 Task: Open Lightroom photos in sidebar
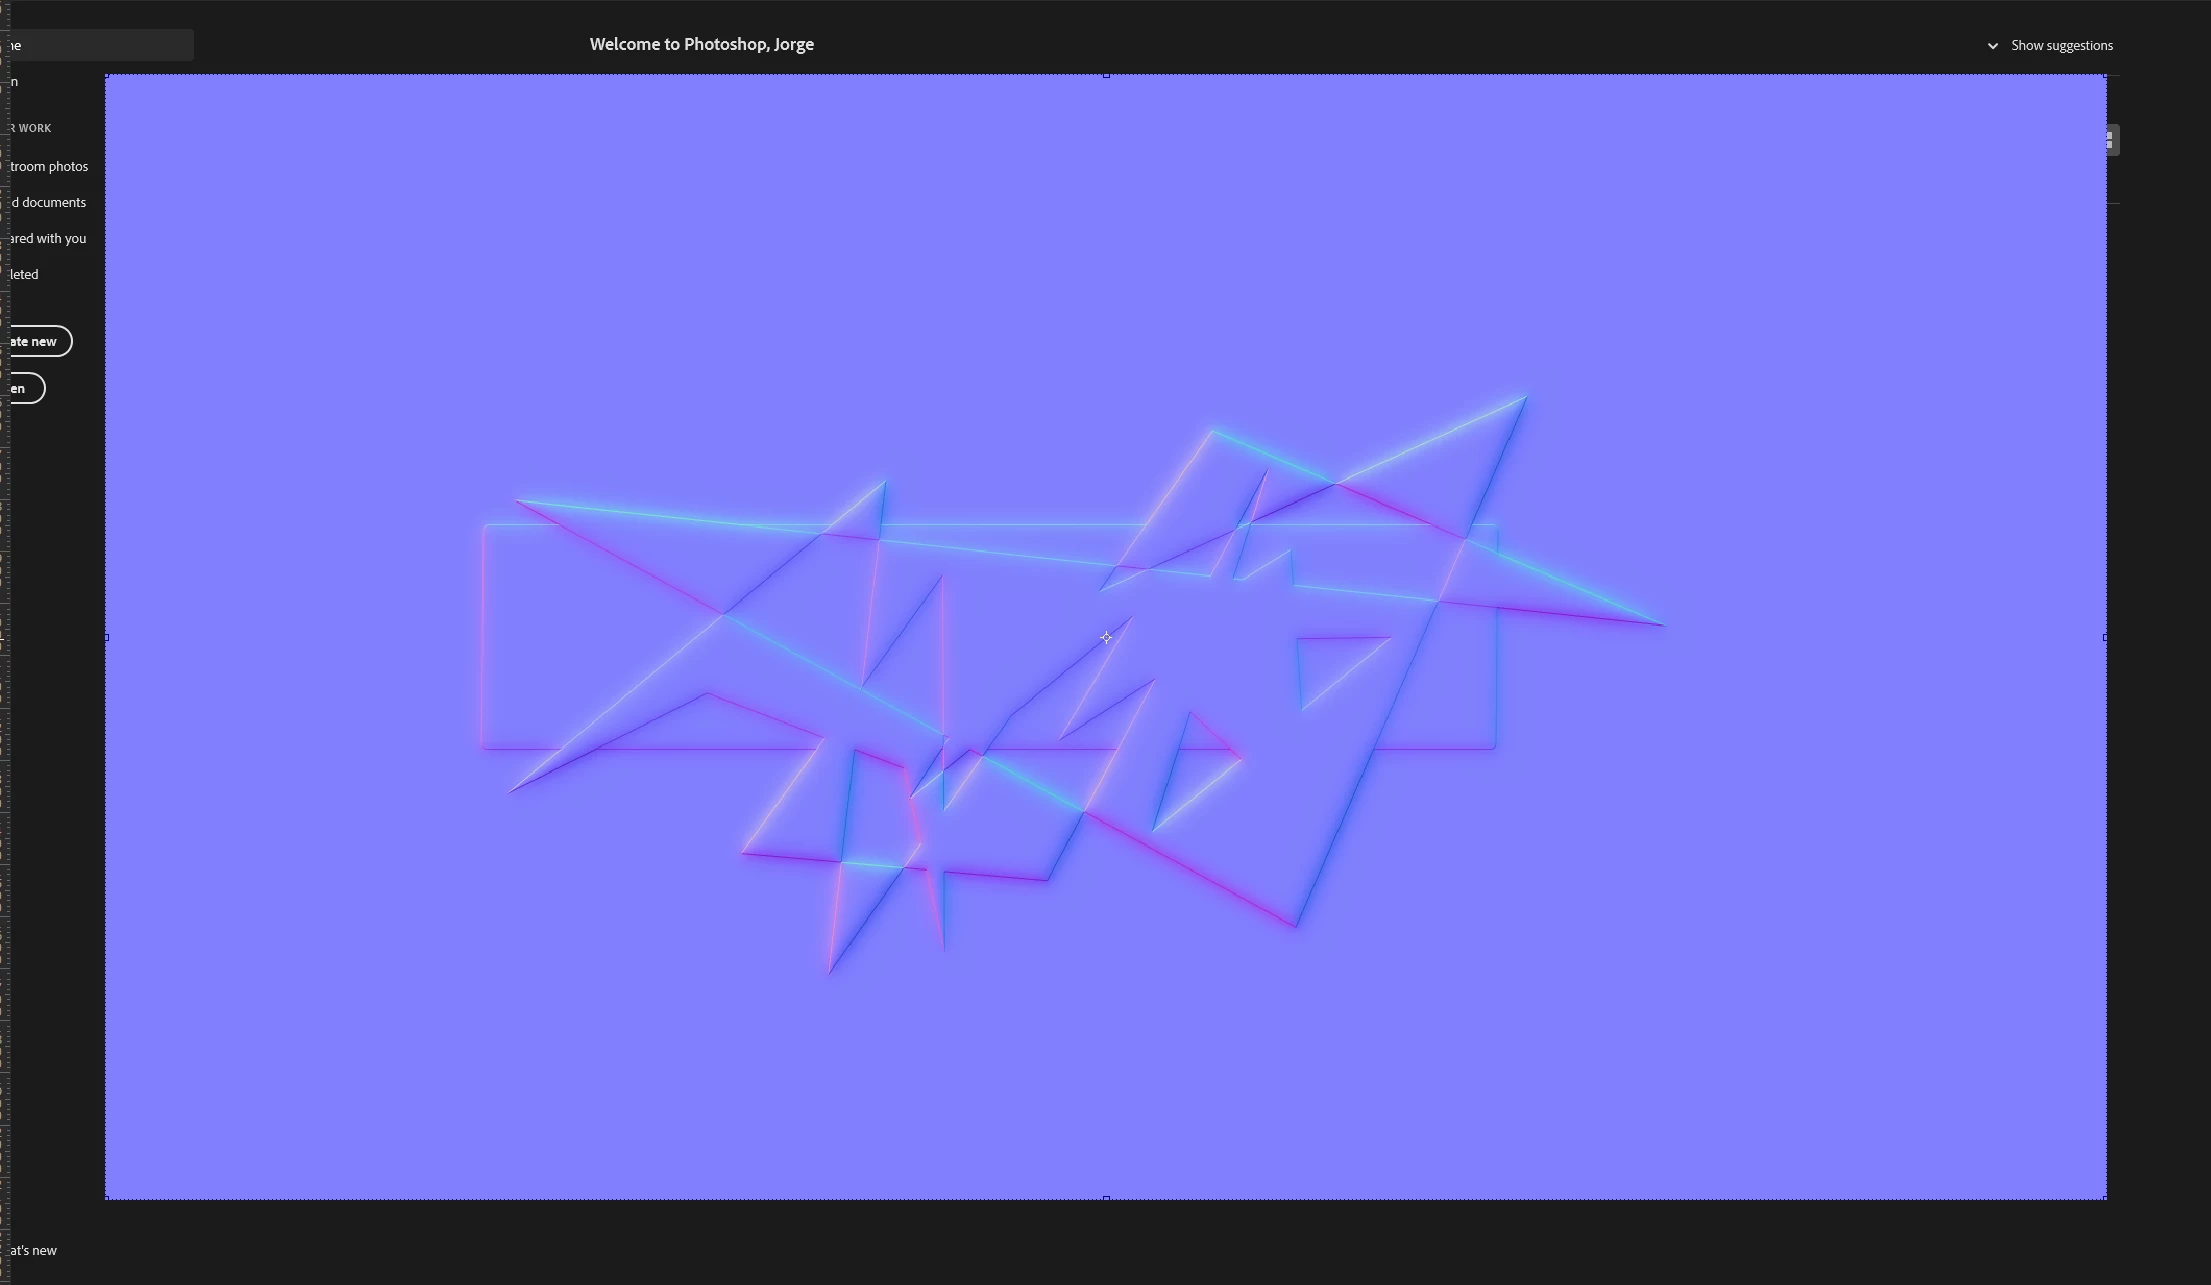[x=49, y=166]
